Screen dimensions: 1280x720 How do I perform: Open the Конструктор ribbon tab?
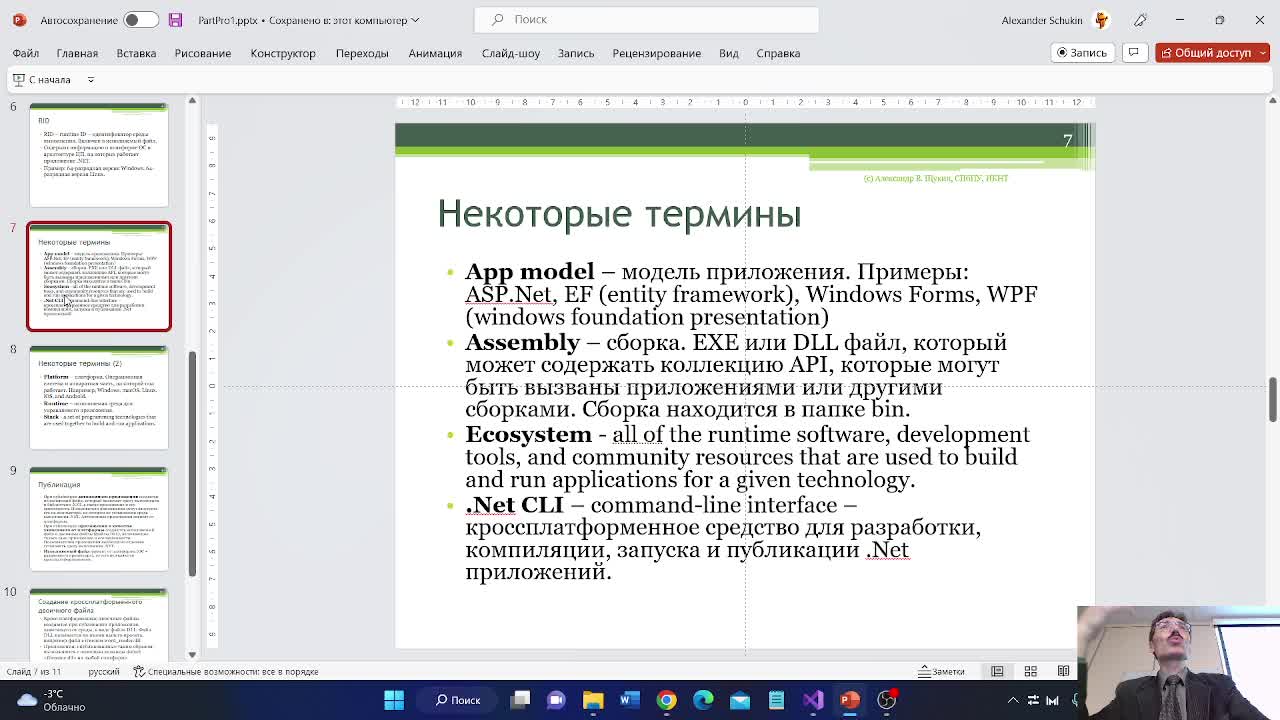tap(283, 53)
